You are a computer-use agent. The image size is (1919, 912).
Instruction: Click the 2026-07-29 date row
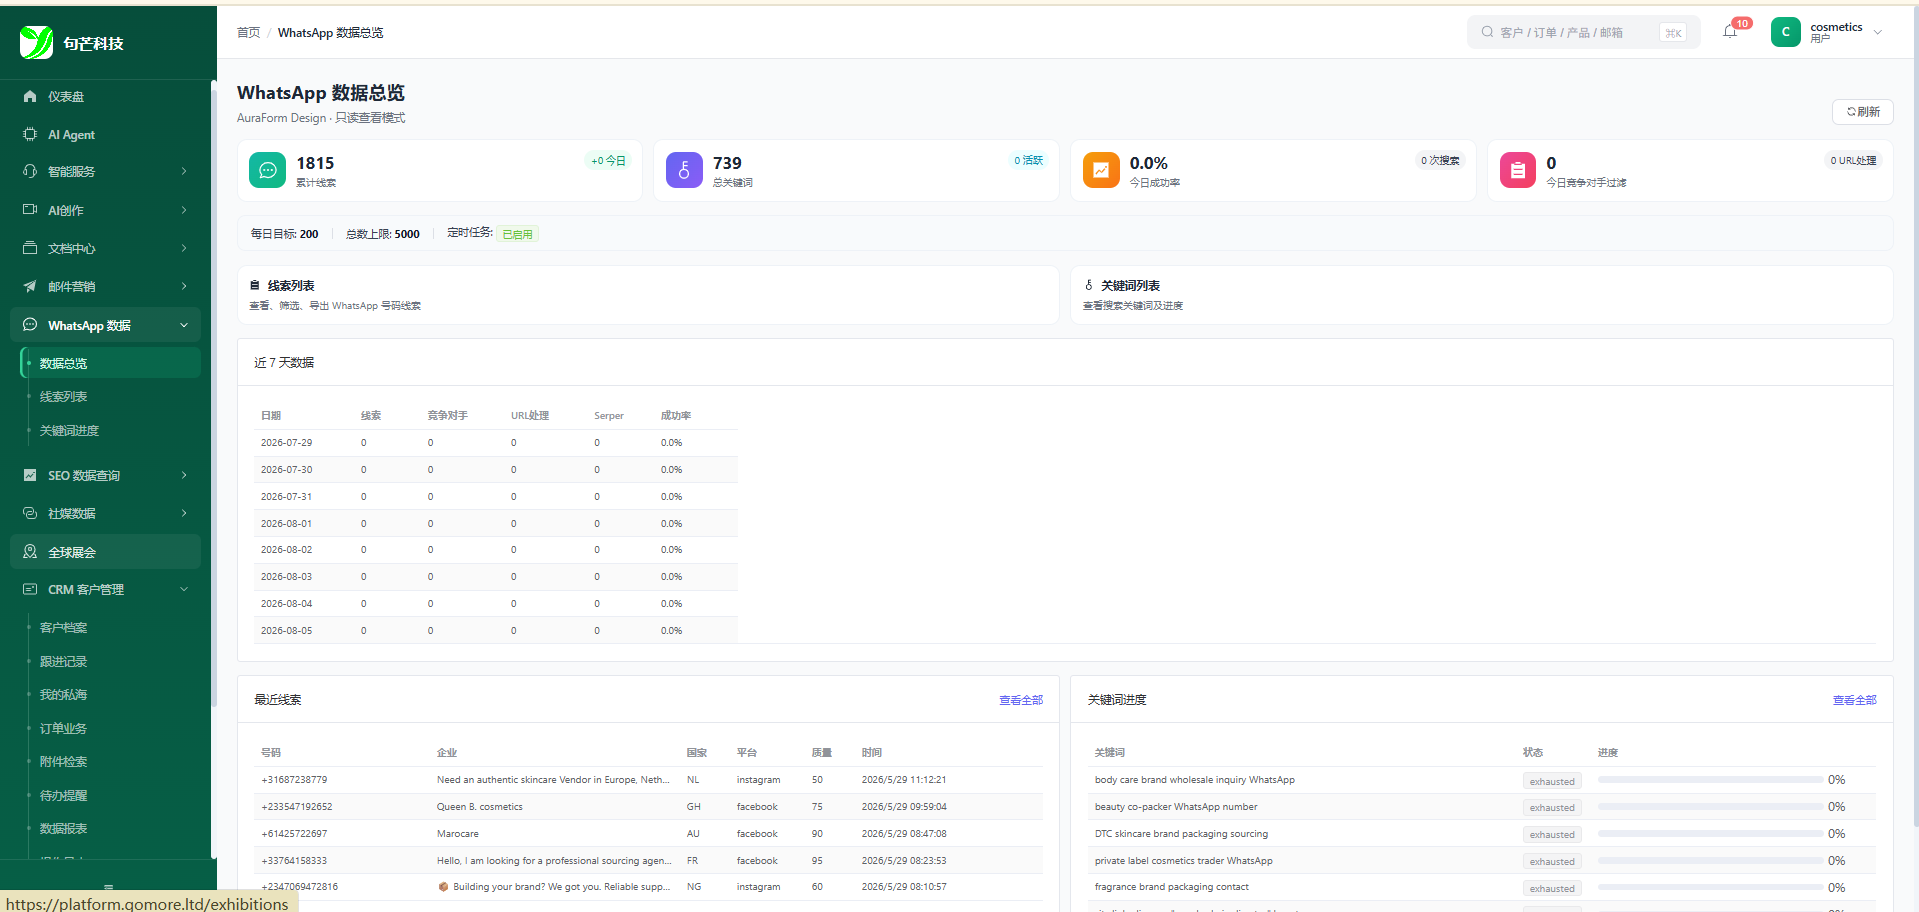coord(496,443)
